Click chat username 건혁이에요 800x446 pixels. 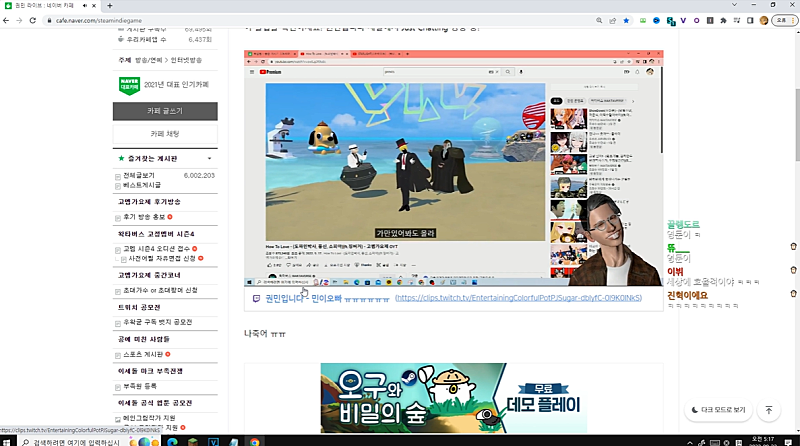[687, 295]
